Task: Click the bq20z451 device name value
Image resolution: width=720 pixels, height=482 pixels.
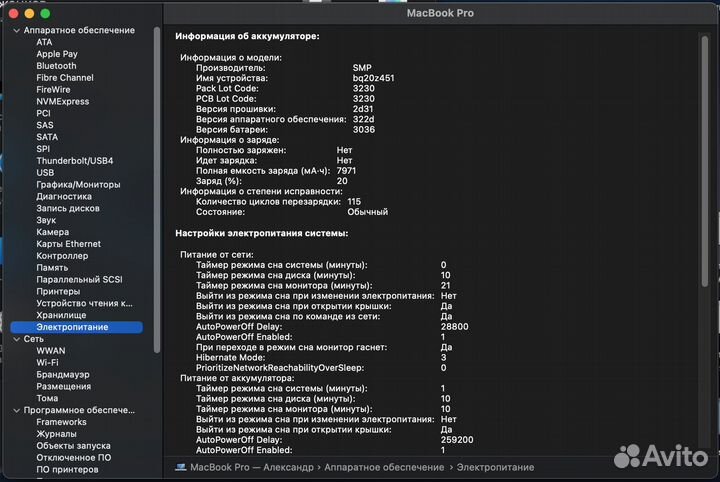Action: point(373,78)
